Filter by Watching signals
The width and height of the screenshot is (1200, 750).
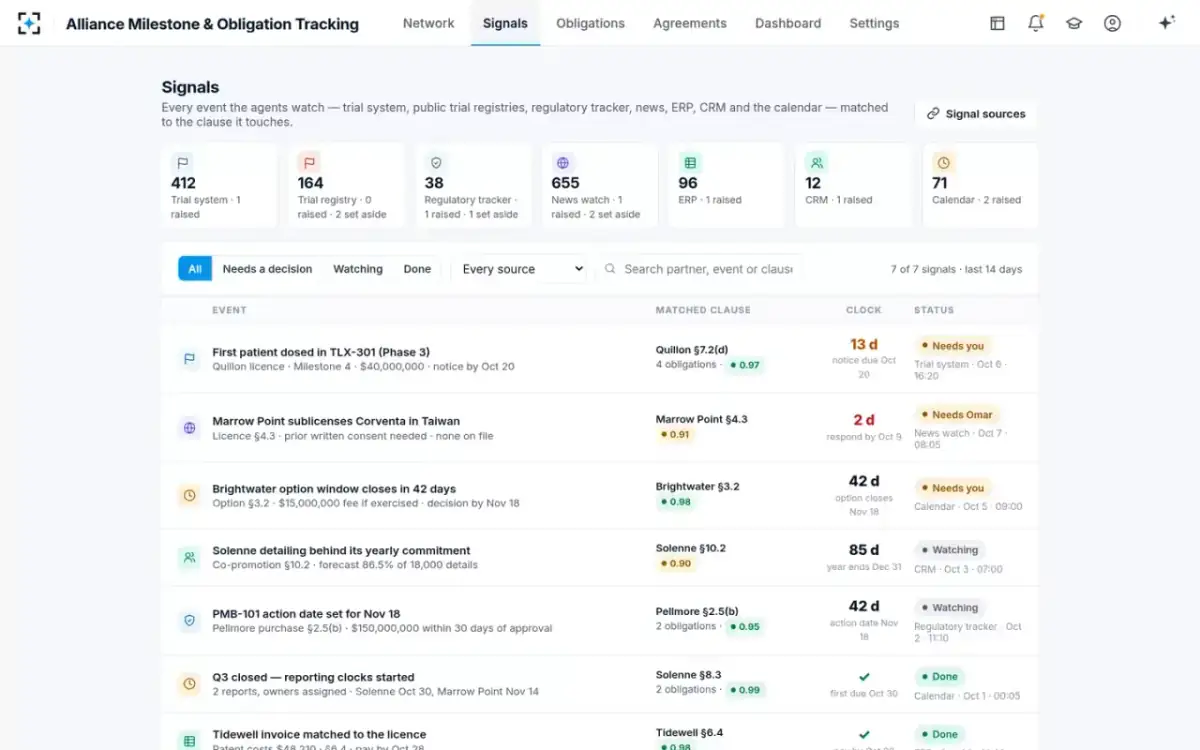(x=358, y=269)
